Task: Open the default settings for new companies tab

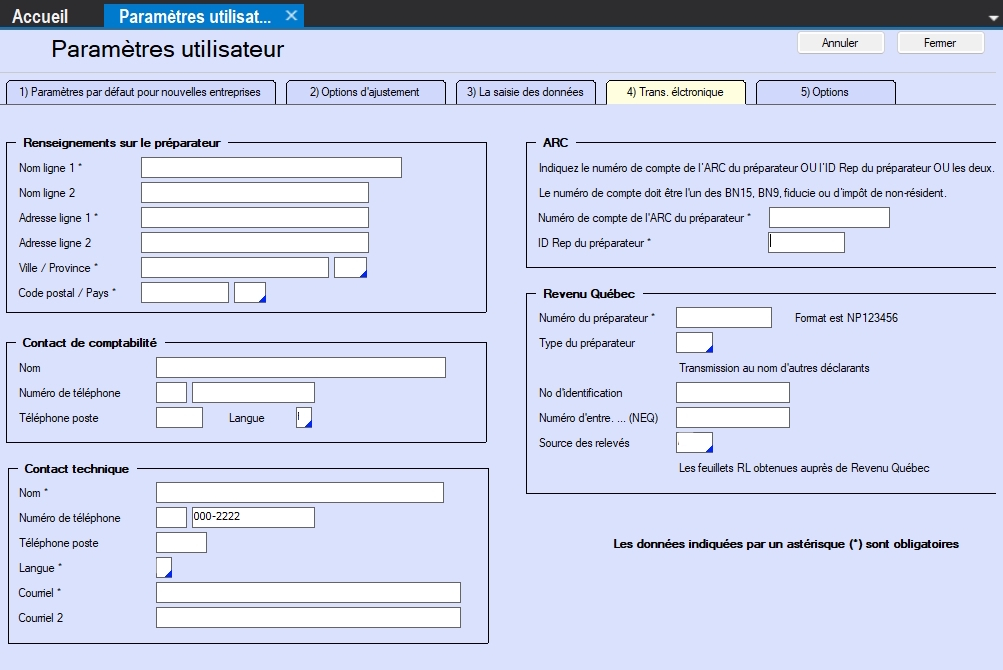Action: pos(140,92)
